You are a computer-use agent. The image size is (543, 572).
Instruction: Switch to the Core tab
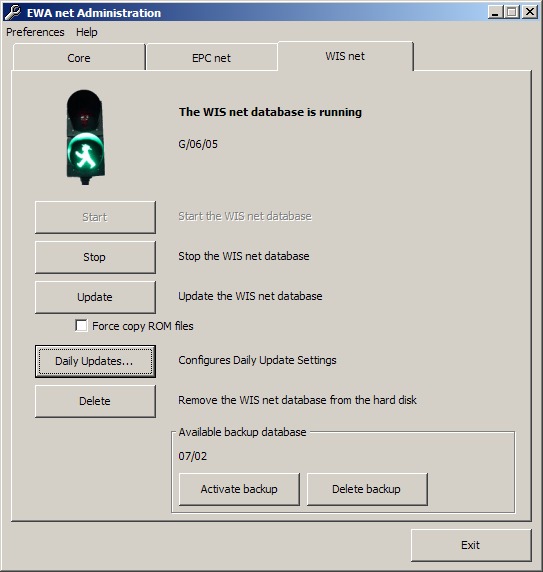[x=79, y=58]
